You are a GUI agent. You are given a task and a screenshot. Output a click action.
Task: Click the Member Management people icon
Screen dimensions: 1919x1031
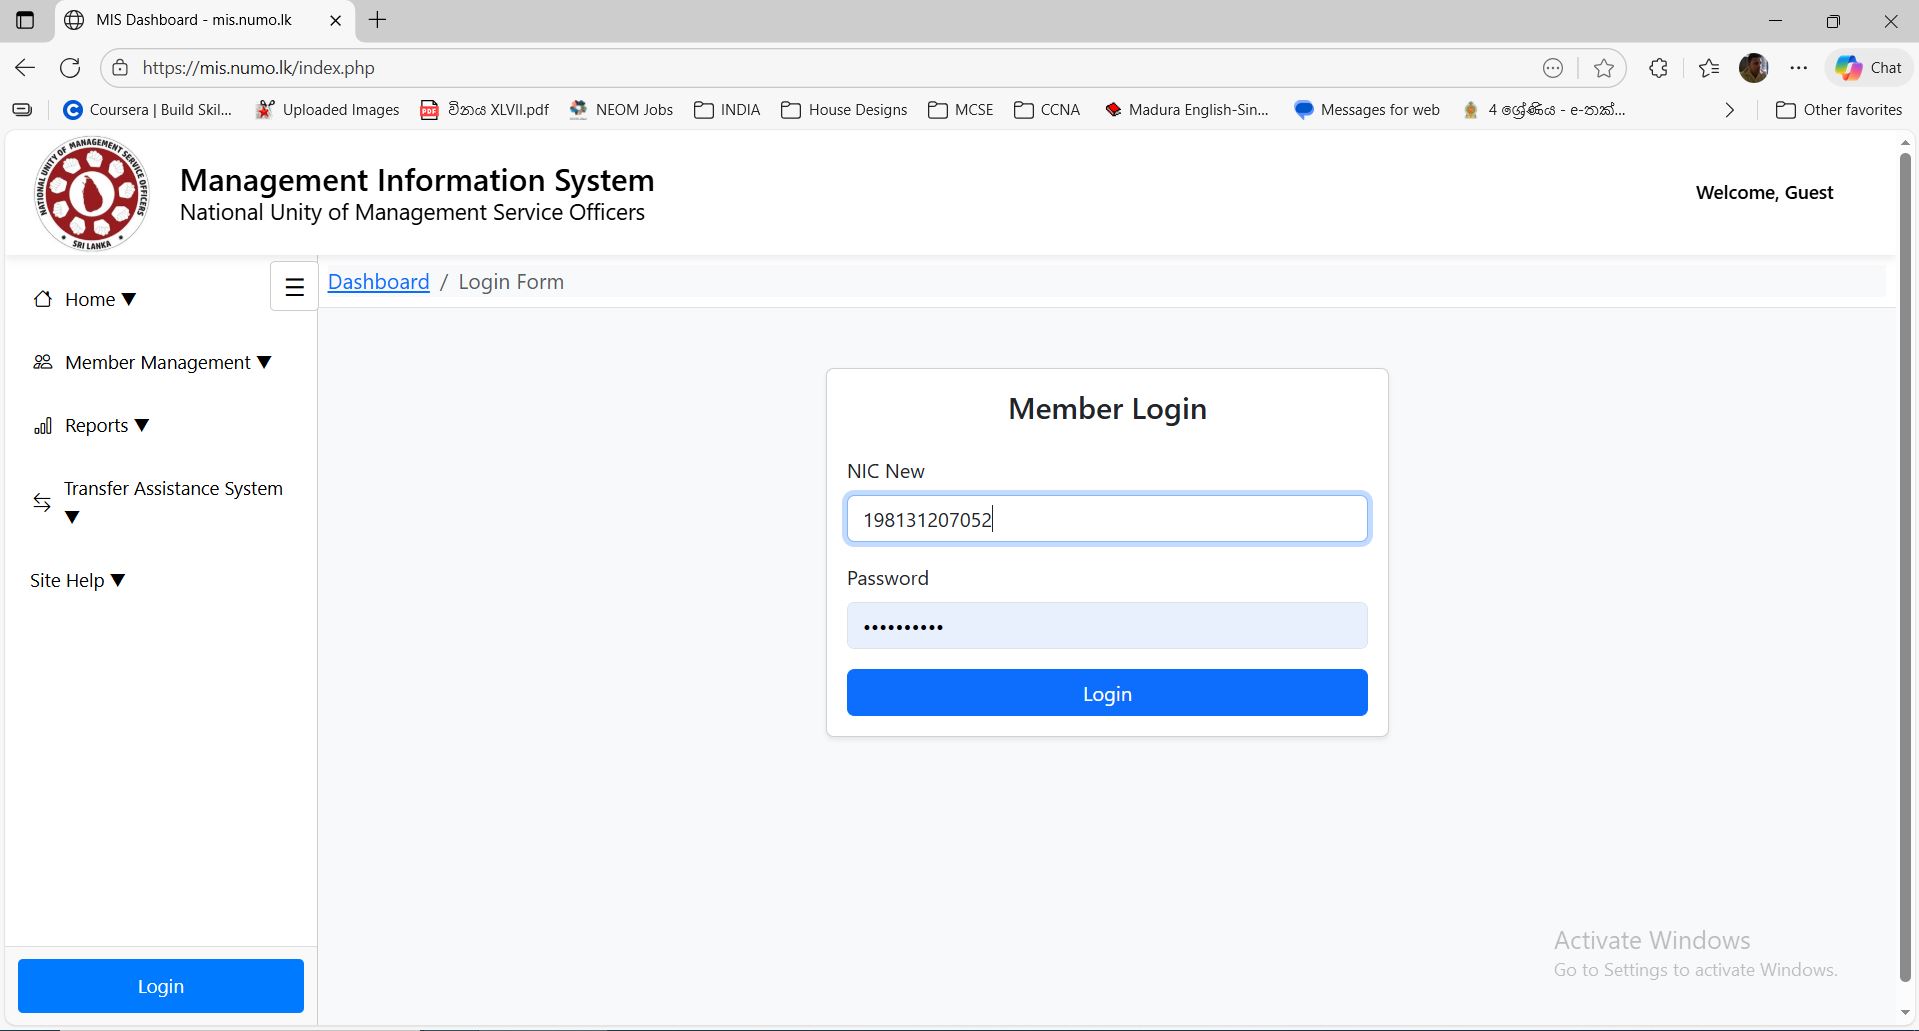click(x=42, y=362)
